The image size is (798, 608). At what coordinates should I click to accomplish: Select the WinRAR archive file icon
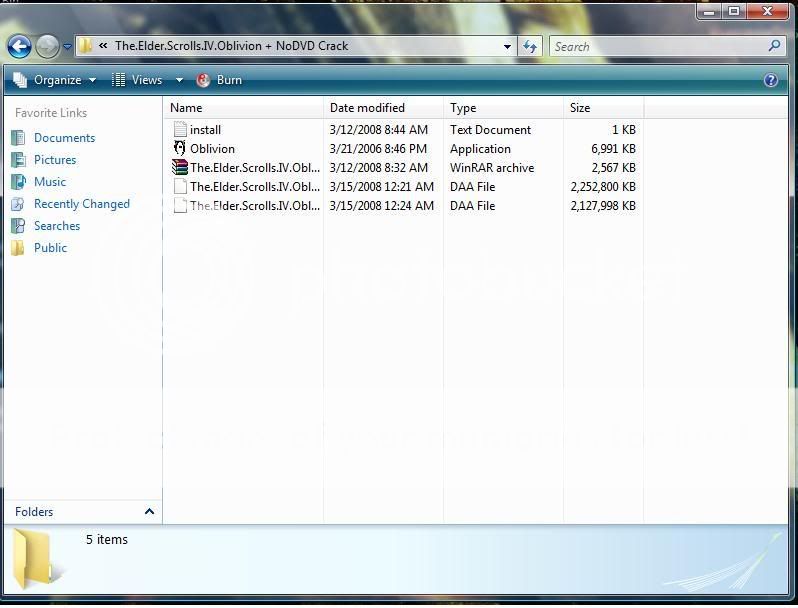coord(180,167)
